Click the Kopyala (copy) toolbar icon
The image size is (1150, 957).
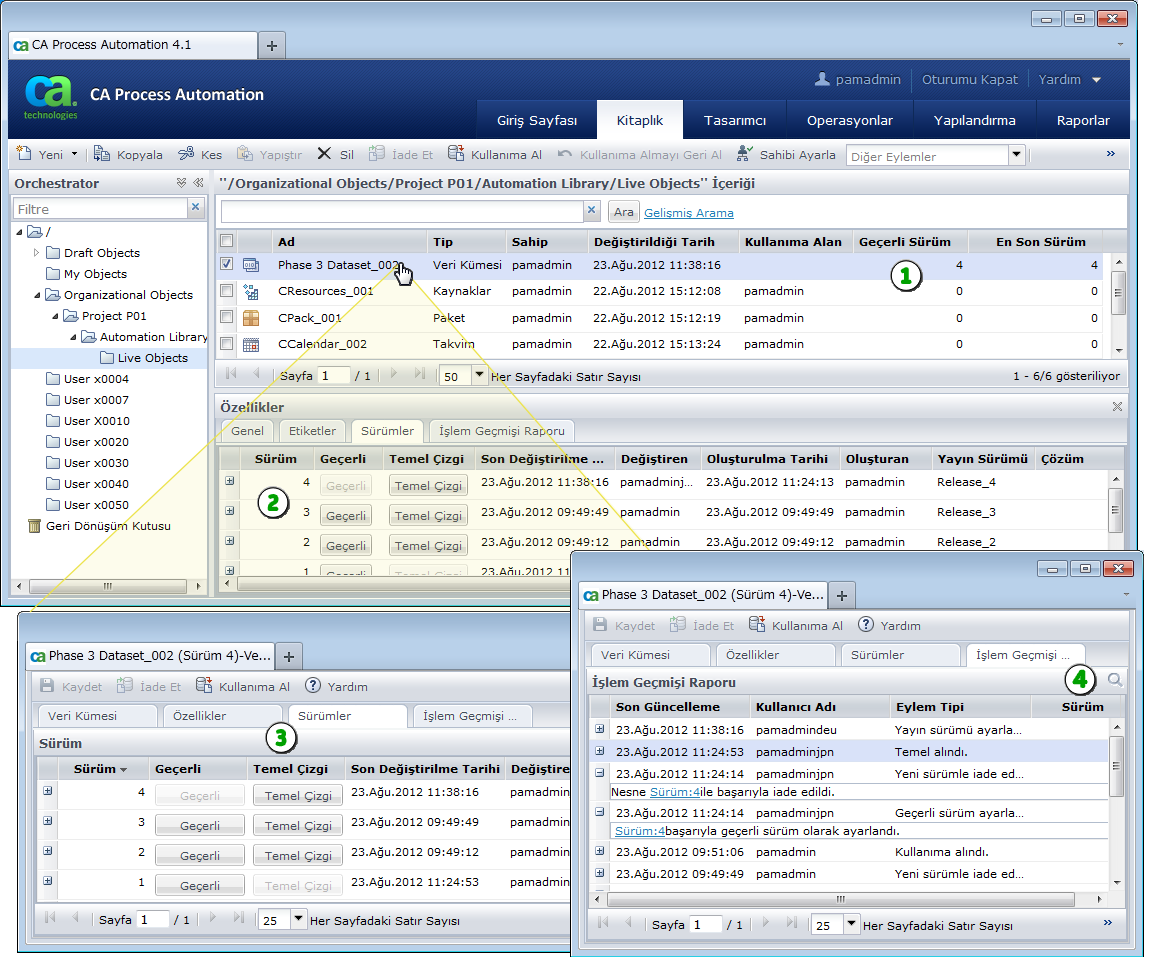click(102, 154)
